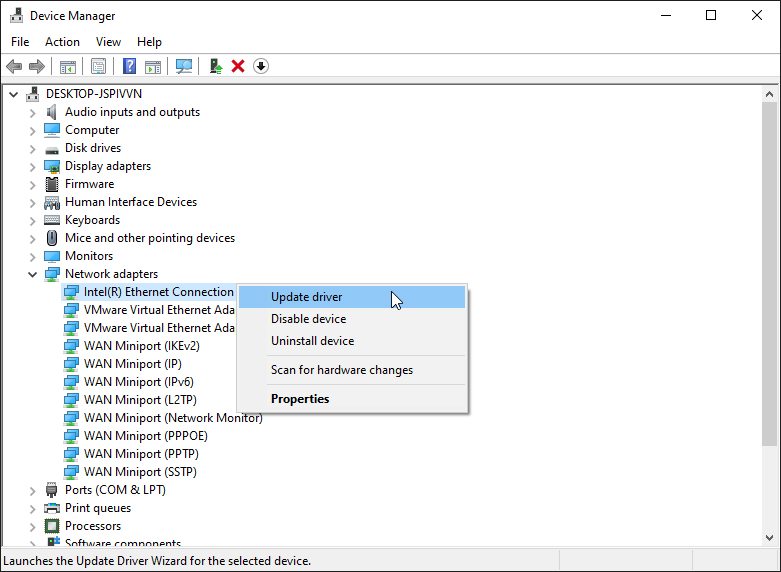This screenshot has width=781, height=572.
Task: Update device driver toolbar icon
Action: 216,66
